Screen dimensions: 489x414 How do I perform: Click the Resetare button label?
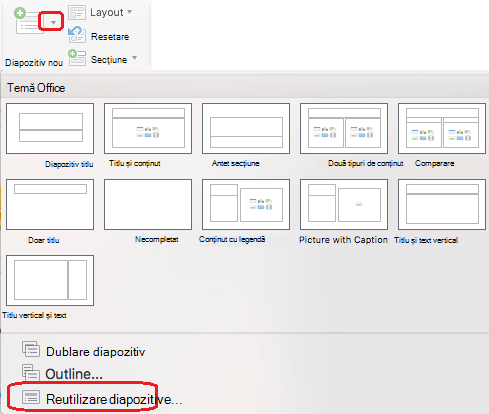click(110, 37)
